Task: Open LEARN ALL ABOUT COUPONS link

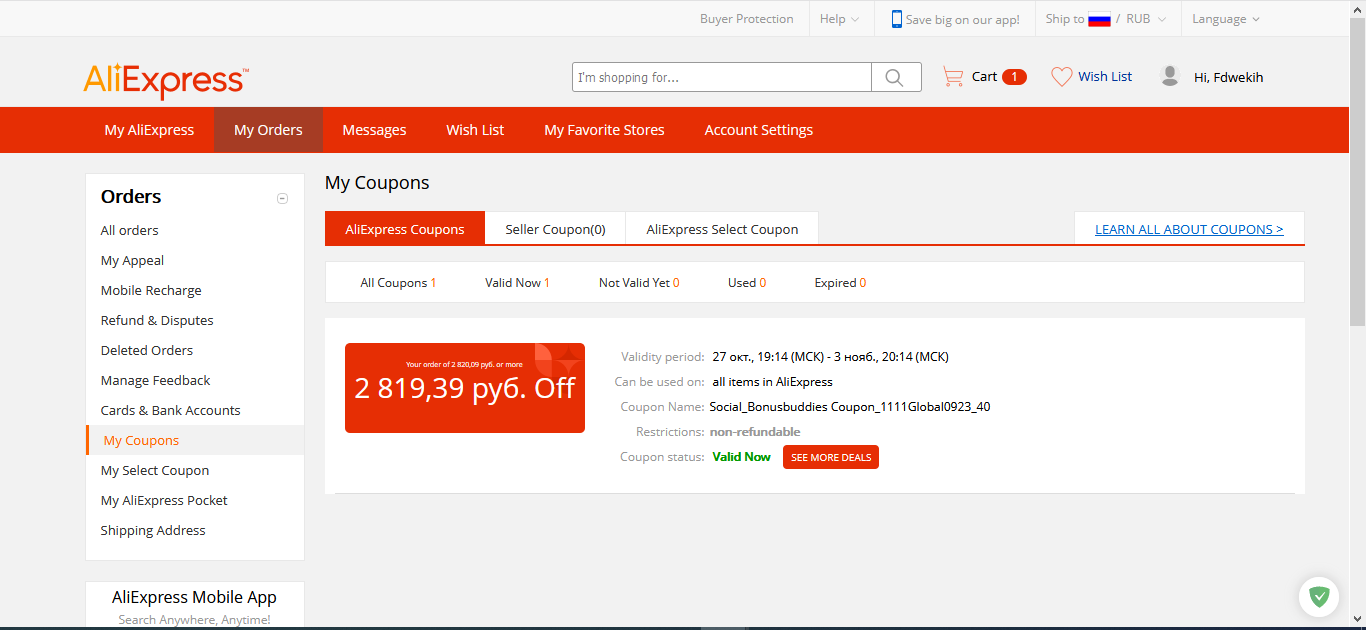Action: pyautogui.click(x=1189, y=229)
